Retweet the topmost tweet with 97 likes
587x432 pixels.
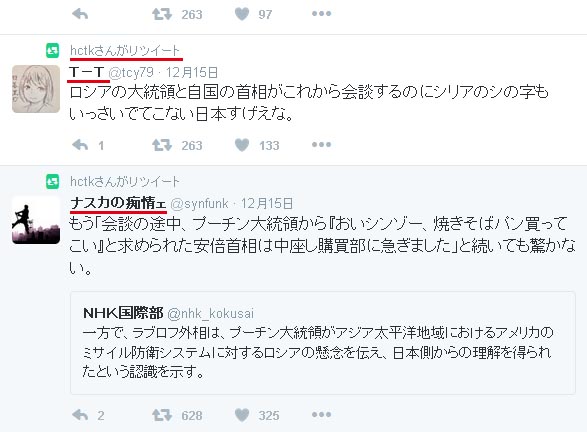(x=162, y=14)
